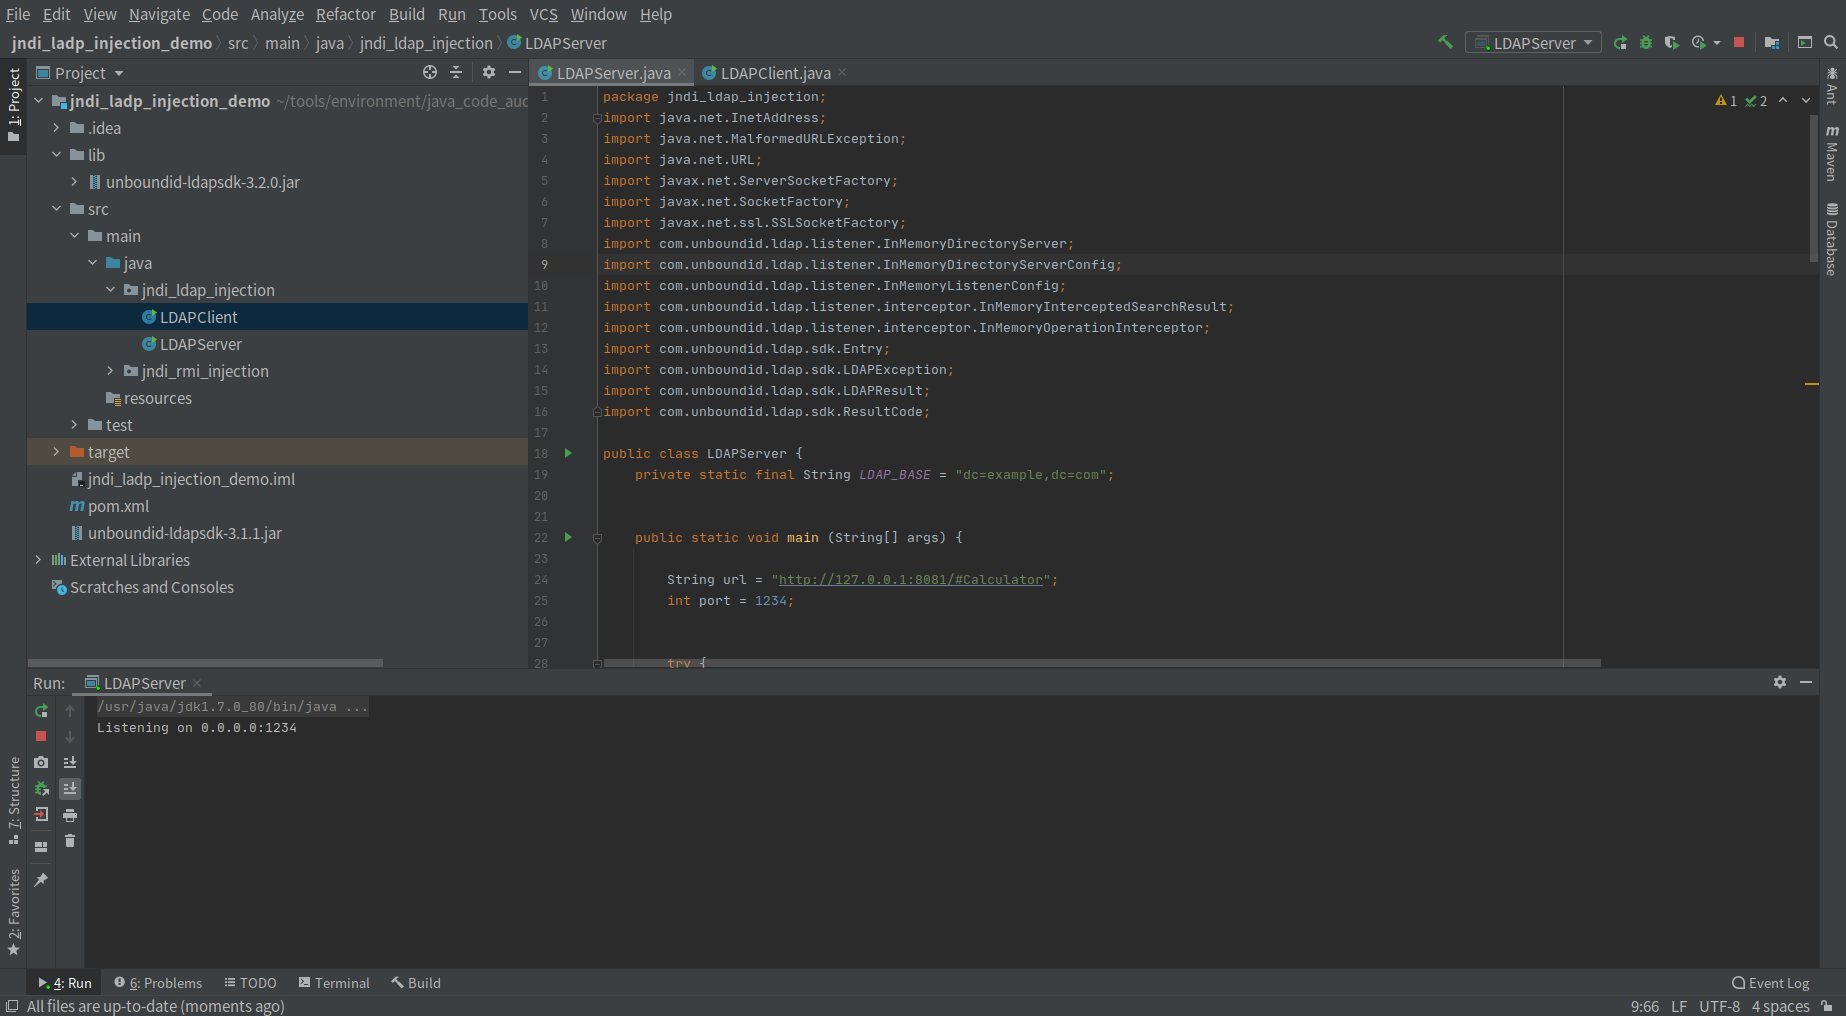
Task: Run LDAPServer class via gutter arrow line 18
Action: click(568, 453)
